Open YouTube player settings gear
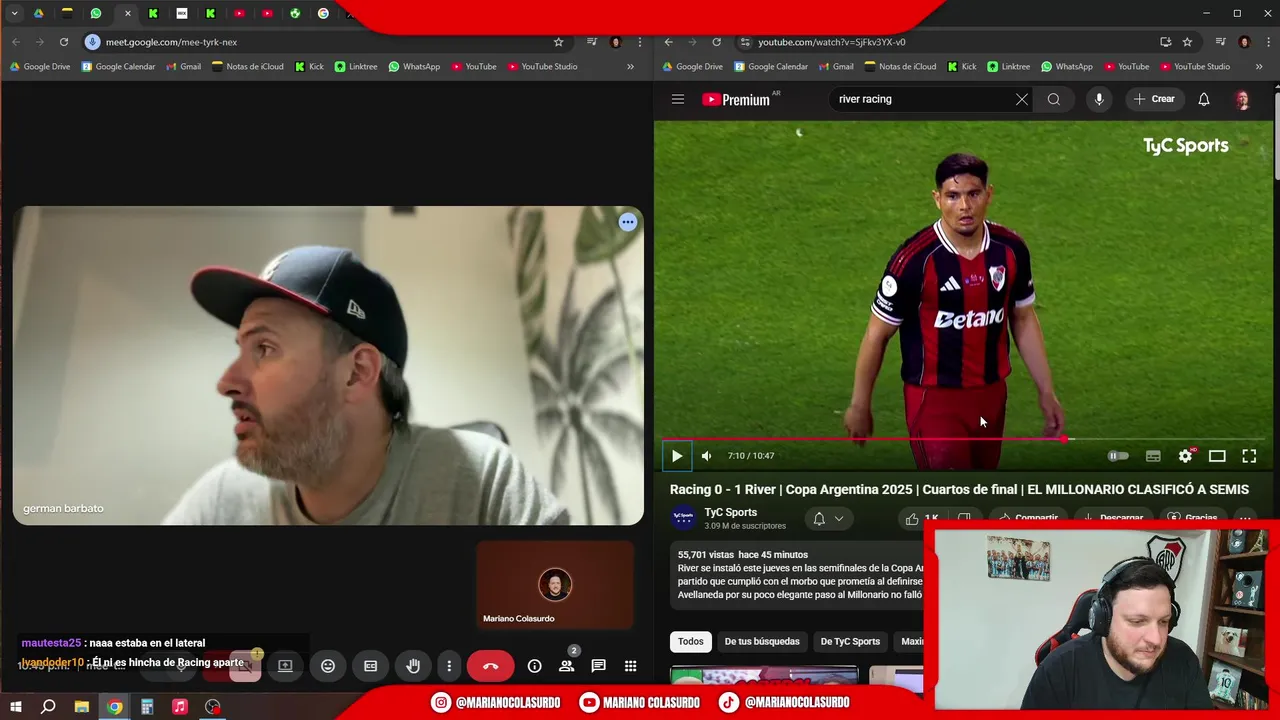Image resolution: width=1280 pixels, height=720 pixels. 1185,456
